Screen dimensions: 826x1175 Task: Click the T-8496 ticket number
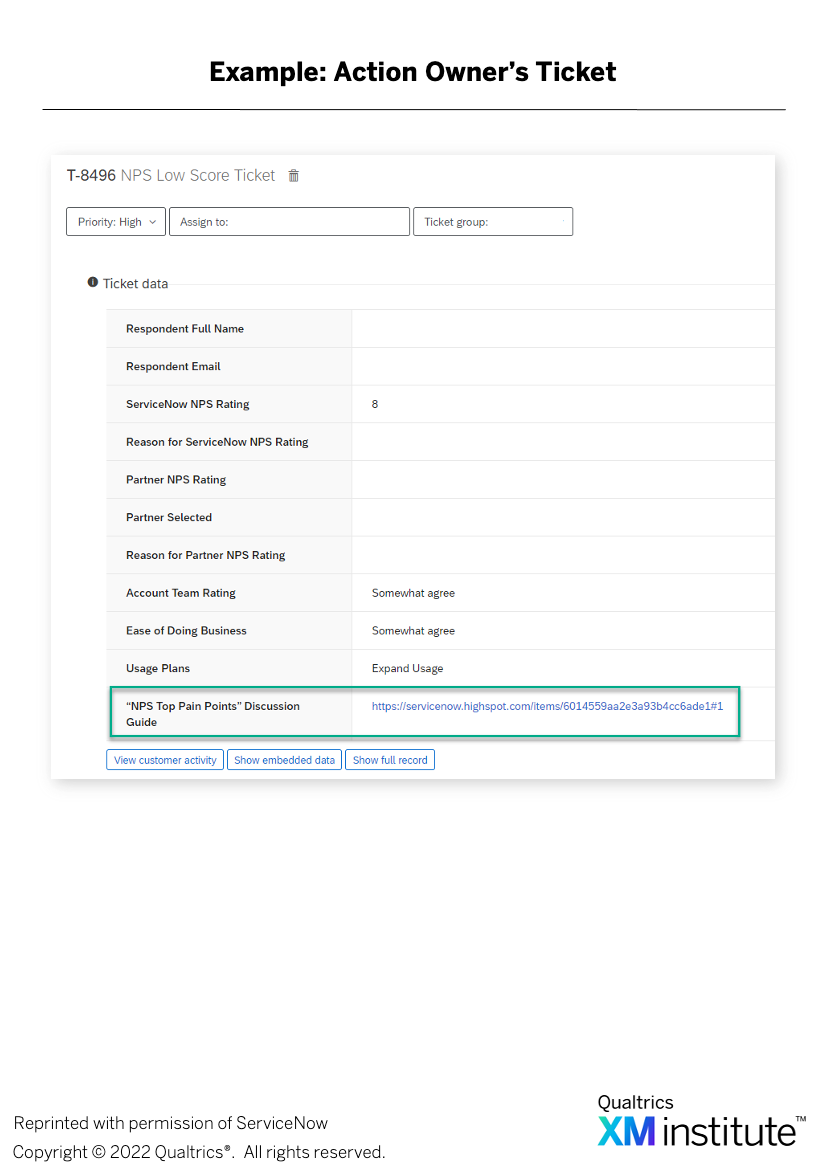coord(91,175)
